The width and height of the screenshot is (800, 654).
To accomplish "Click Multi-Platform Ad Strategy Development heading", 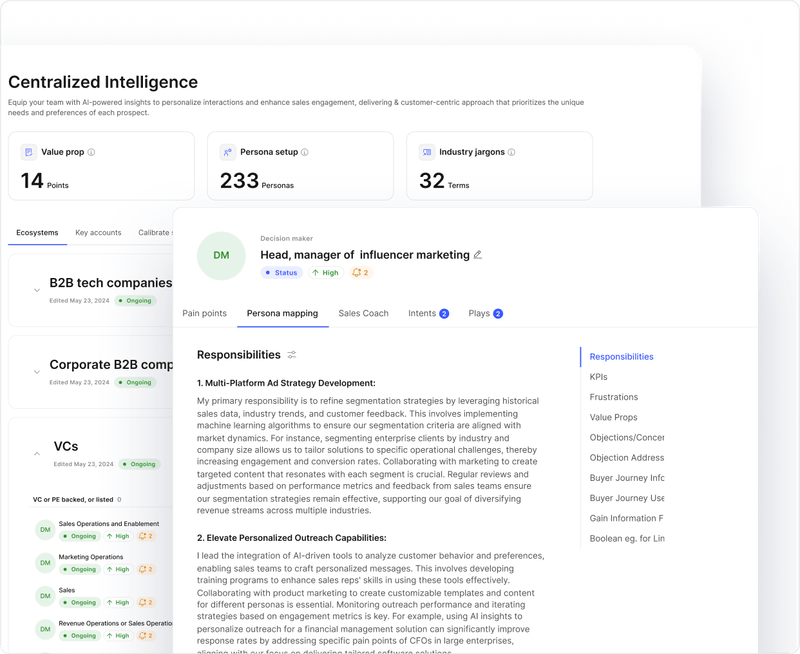I will point(286,383).
